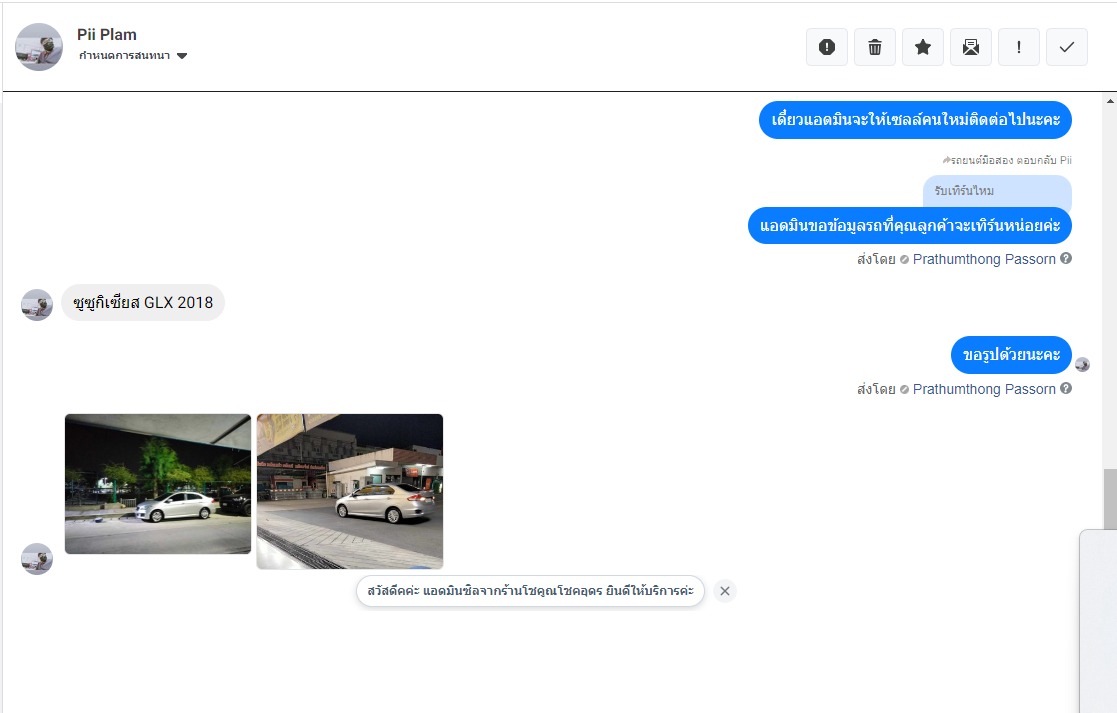The height and width of the screenshot is (713, 1117).
Task: Click the message ซูซูกิเซียส GLX 2018
Action: 143,303
